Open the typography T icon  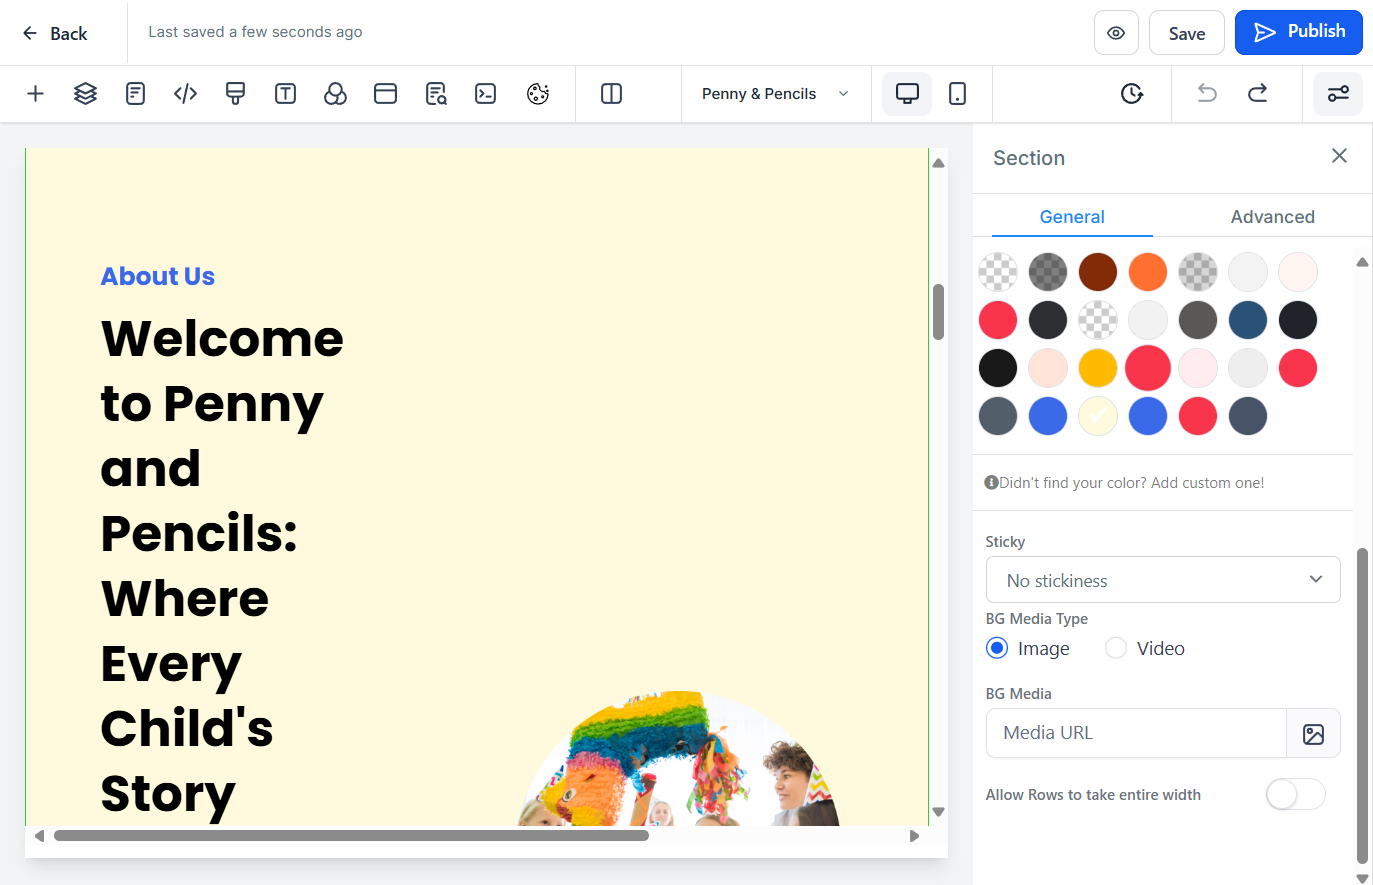click(x=285, y=94)
